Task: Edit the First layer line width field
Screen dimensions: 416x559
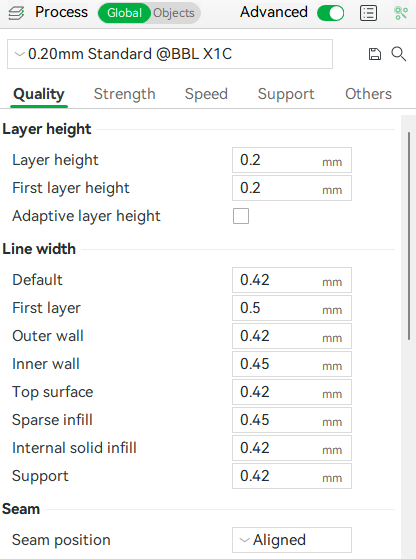Action: (292, 308)
